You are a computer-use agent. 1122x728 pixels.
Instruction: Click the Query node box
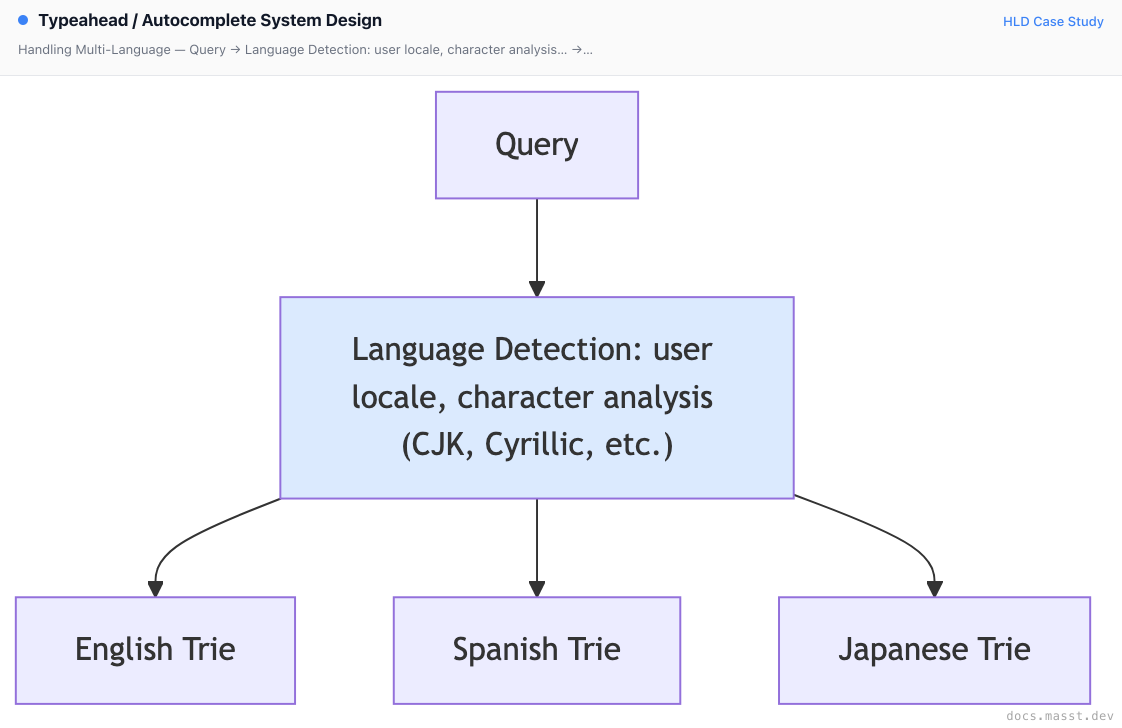tap(537, 145)
